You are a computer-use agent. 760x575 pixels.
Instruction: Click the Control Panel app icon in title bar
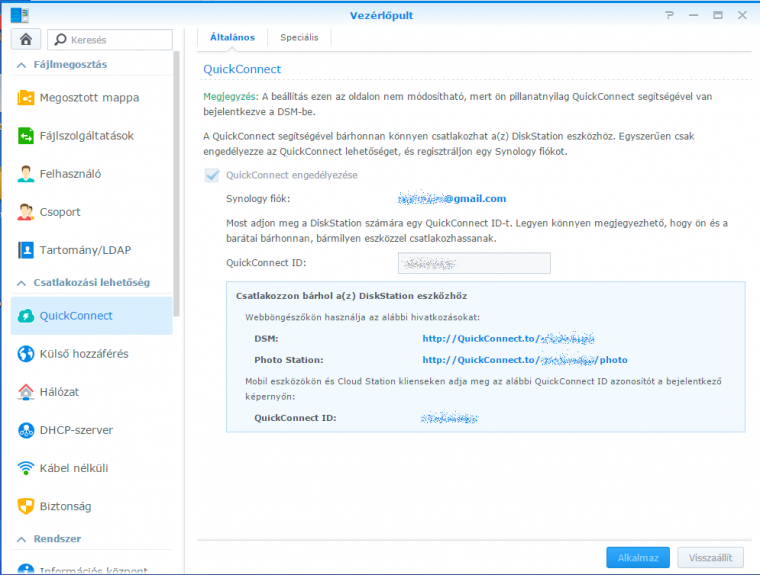coord(20,15)
